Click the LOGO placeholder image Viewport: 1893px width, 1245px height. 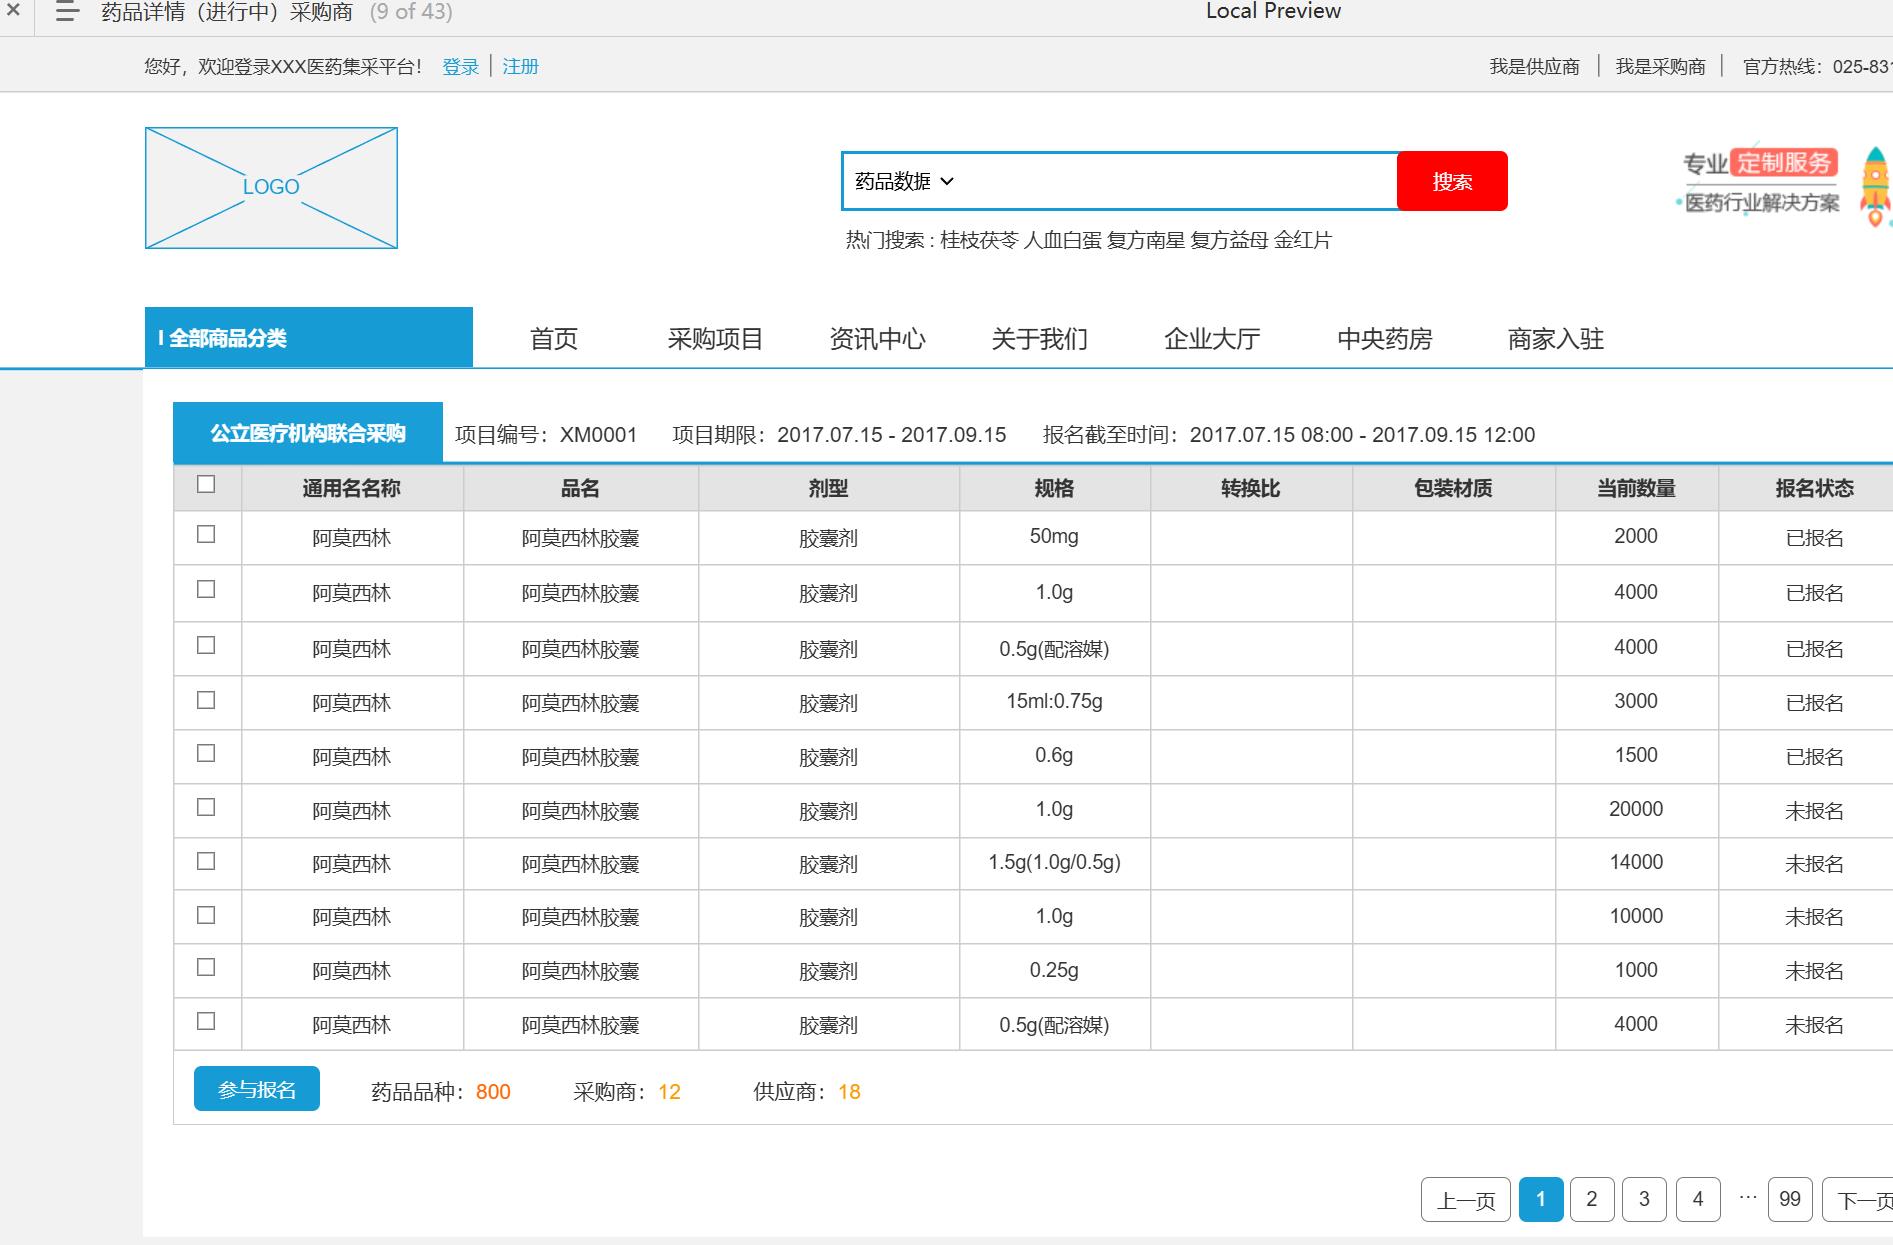pyautogui.click(x=271, y=188)
